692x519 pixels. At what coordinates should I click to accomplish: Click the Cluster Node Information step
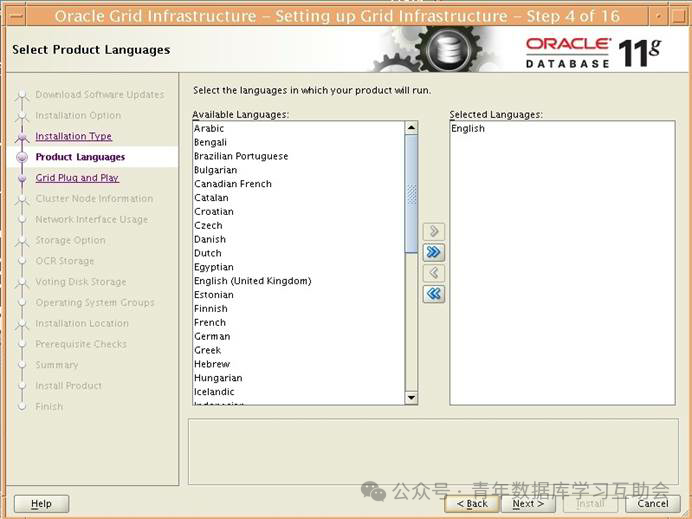point(94,199)
